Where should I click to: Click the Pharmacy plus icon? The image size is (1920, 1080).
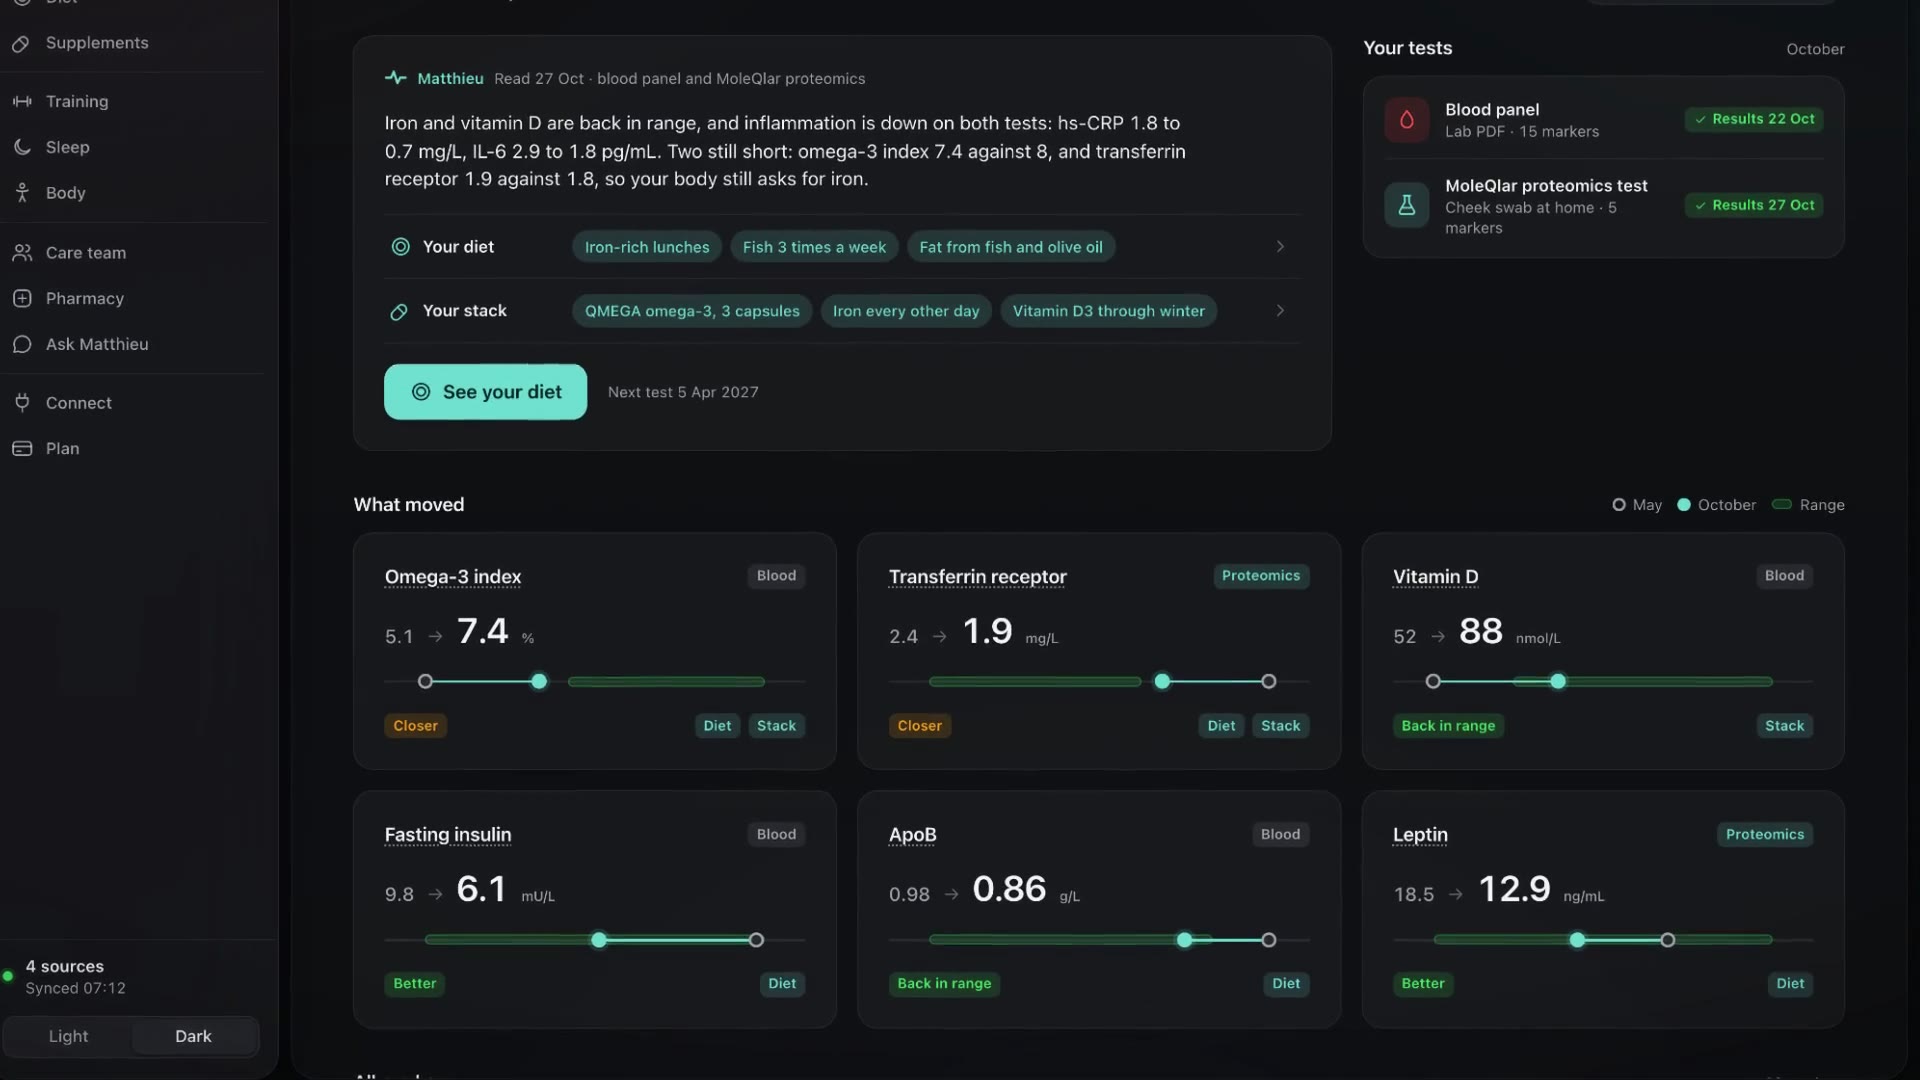pos(22,298)
